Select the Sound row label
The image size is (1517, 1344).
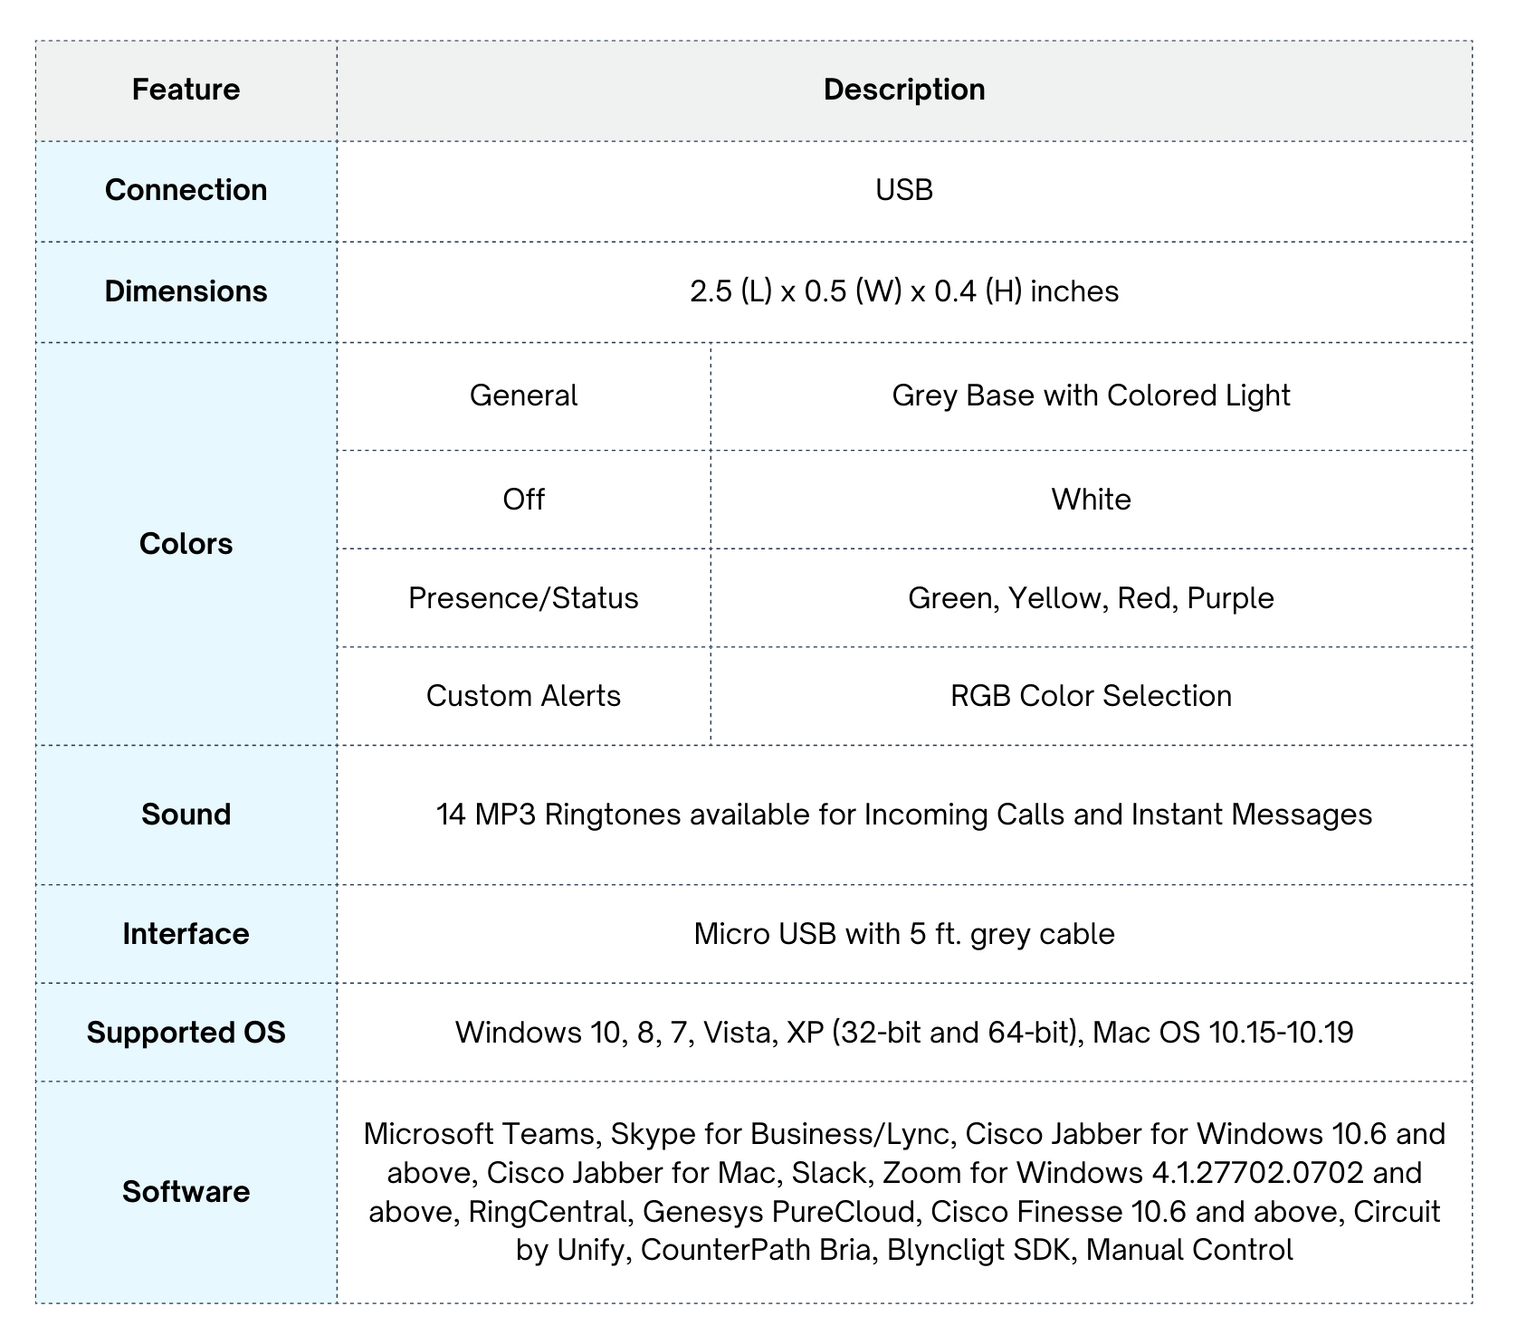(x=186, y=814)
